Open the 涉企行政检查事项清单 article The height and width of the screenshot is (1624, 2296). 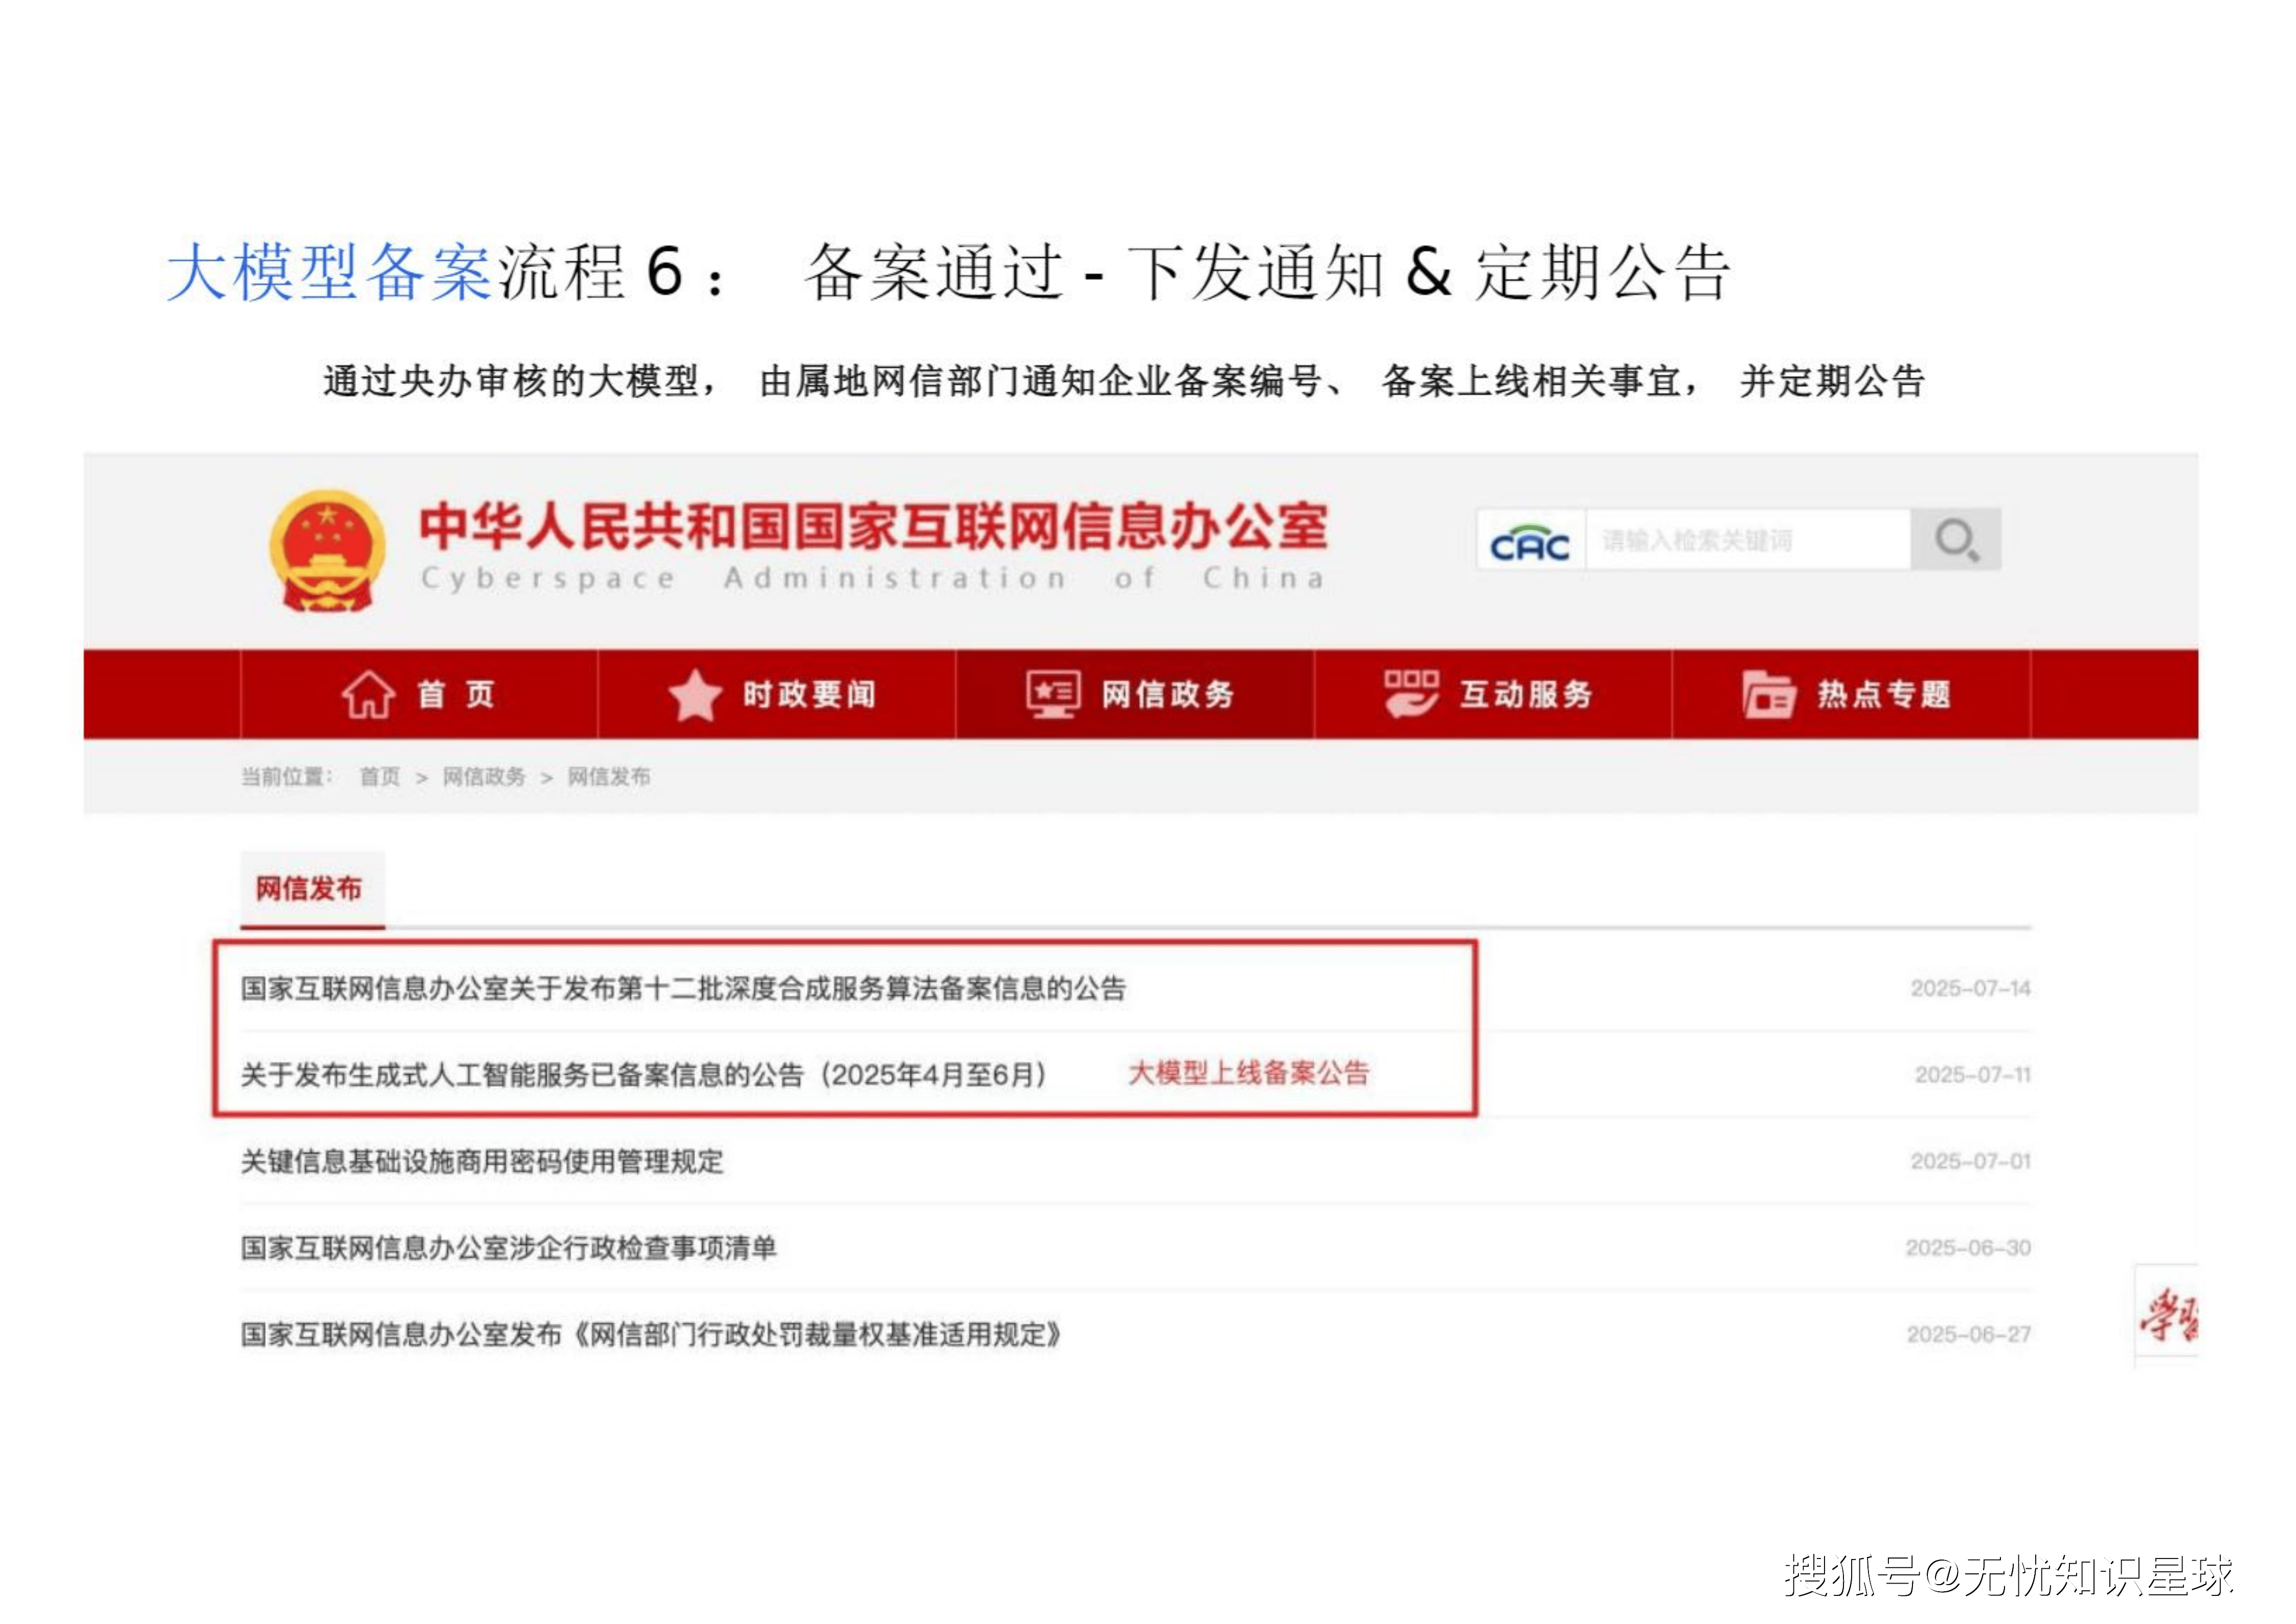(x=508, y=1248)
